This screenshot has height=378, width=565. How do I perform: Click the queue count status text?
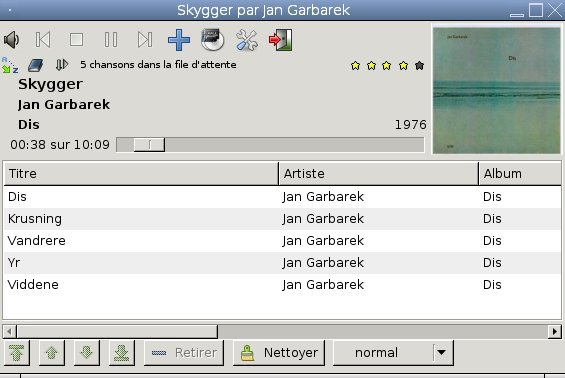(158, 65)
